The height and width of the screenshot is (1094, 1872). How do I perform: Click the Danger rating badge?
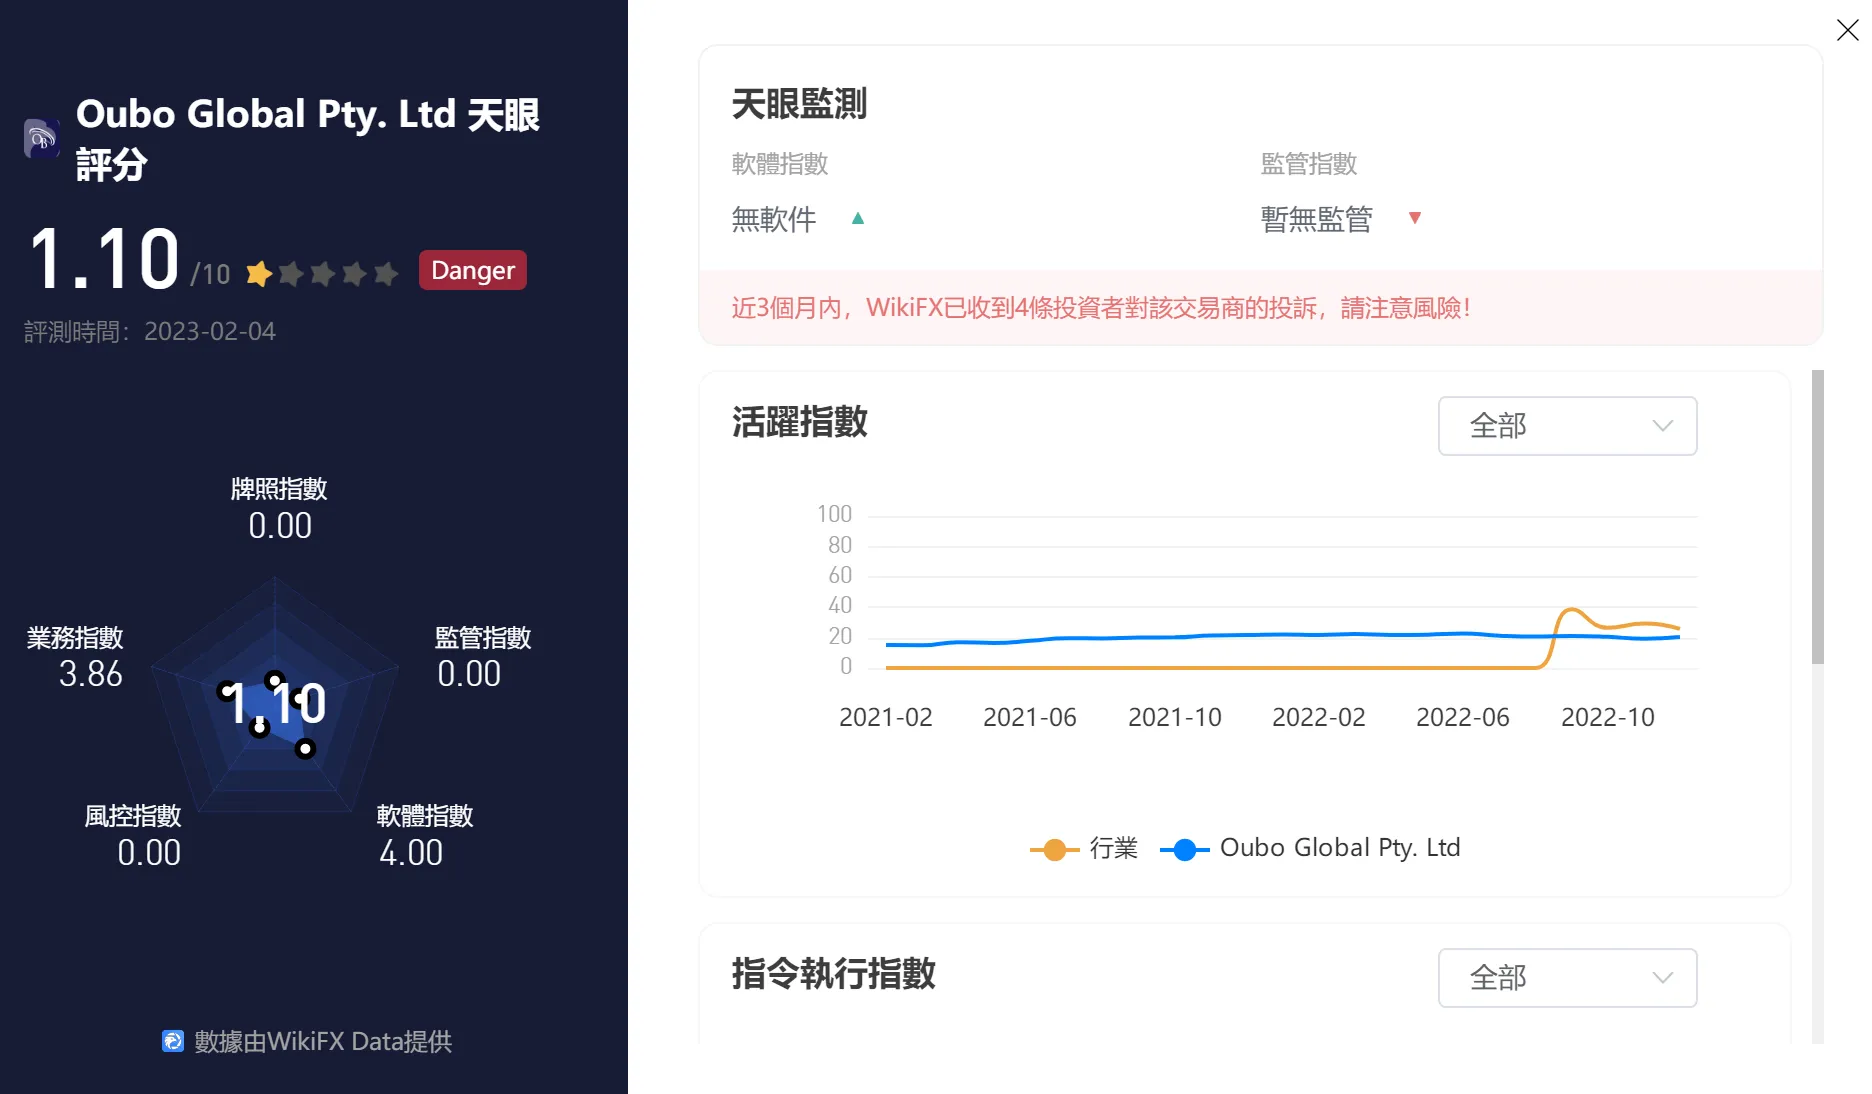[x=473, y=270]
